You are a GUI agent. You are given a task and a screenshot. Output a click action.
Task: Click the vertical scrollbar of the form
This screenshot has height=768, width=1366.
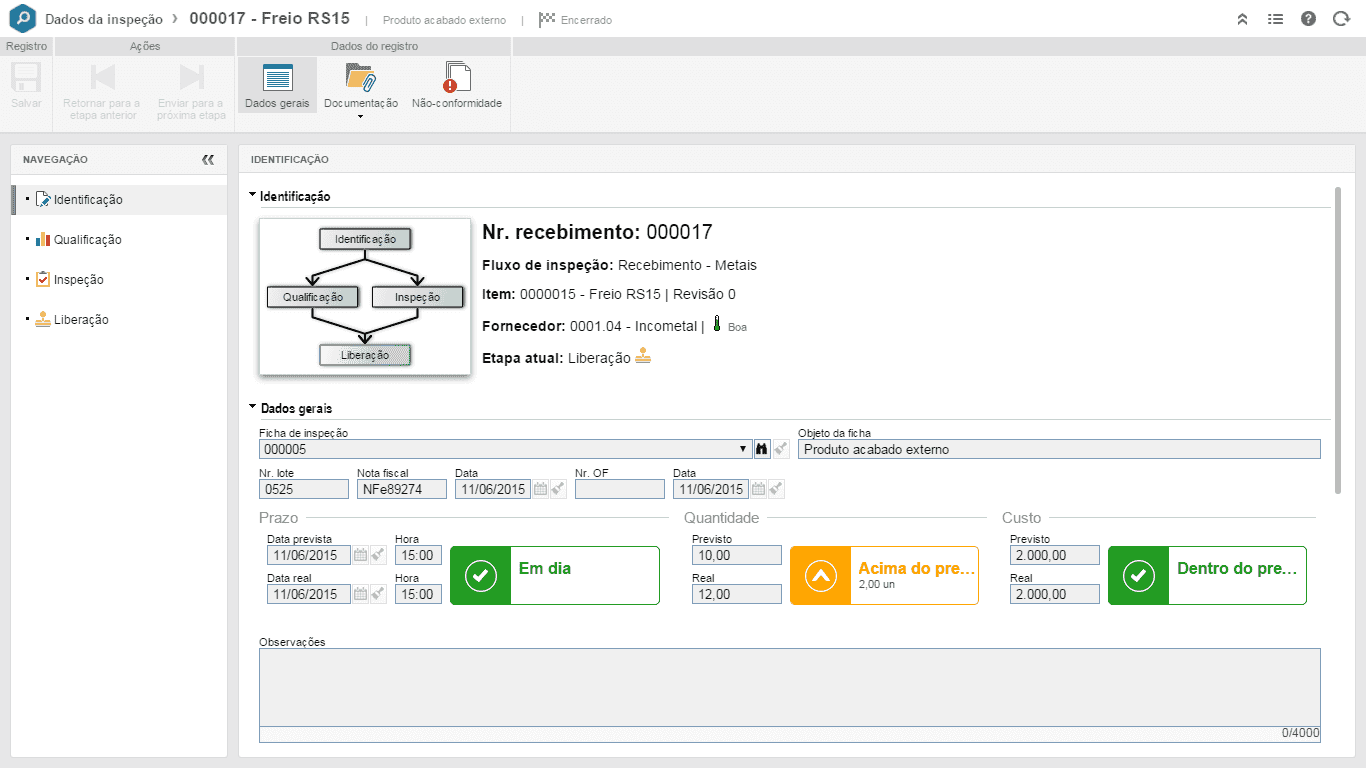coord(1338,340)
